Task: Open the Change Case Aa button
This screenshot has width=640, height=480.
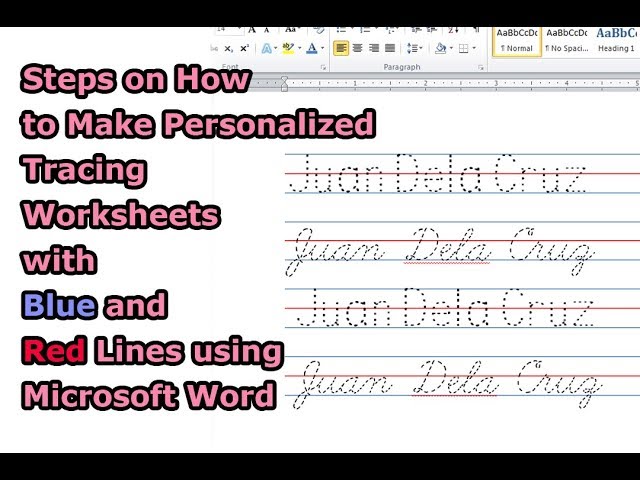Action: 291,30
